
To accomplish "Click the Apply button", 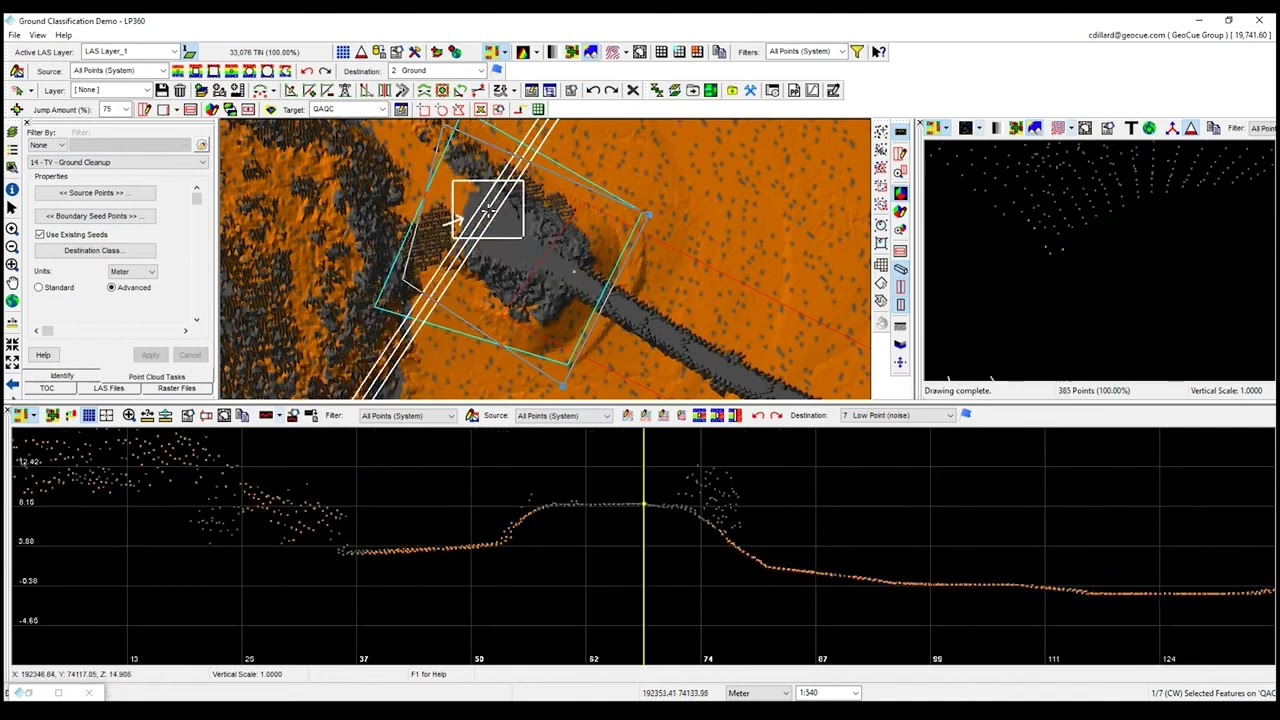I will click(x=150, y=355).
